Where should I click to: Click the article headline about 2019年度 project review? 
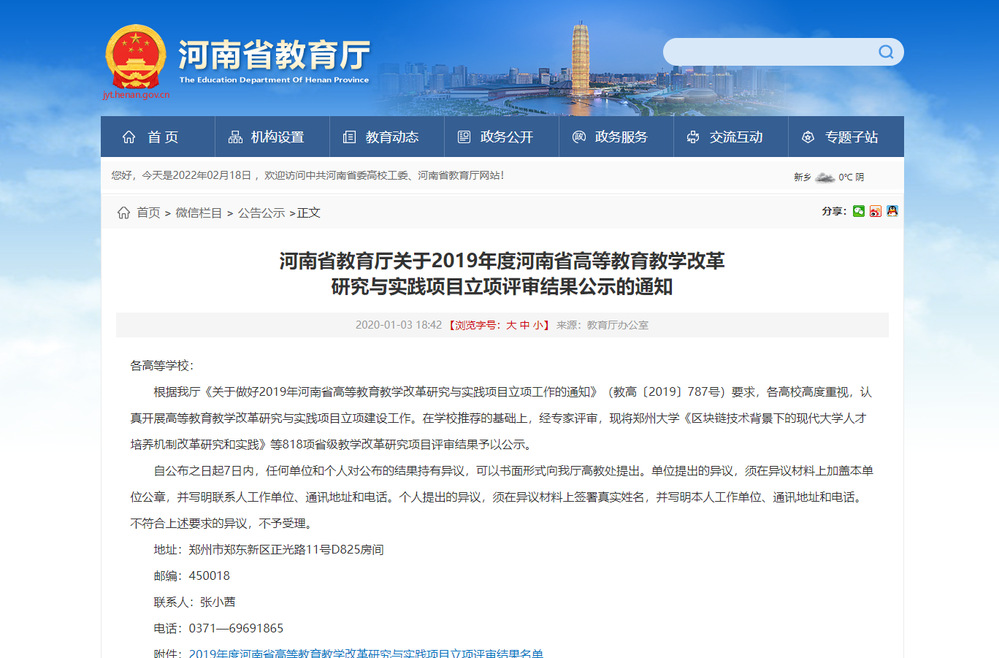click(502, 274)
